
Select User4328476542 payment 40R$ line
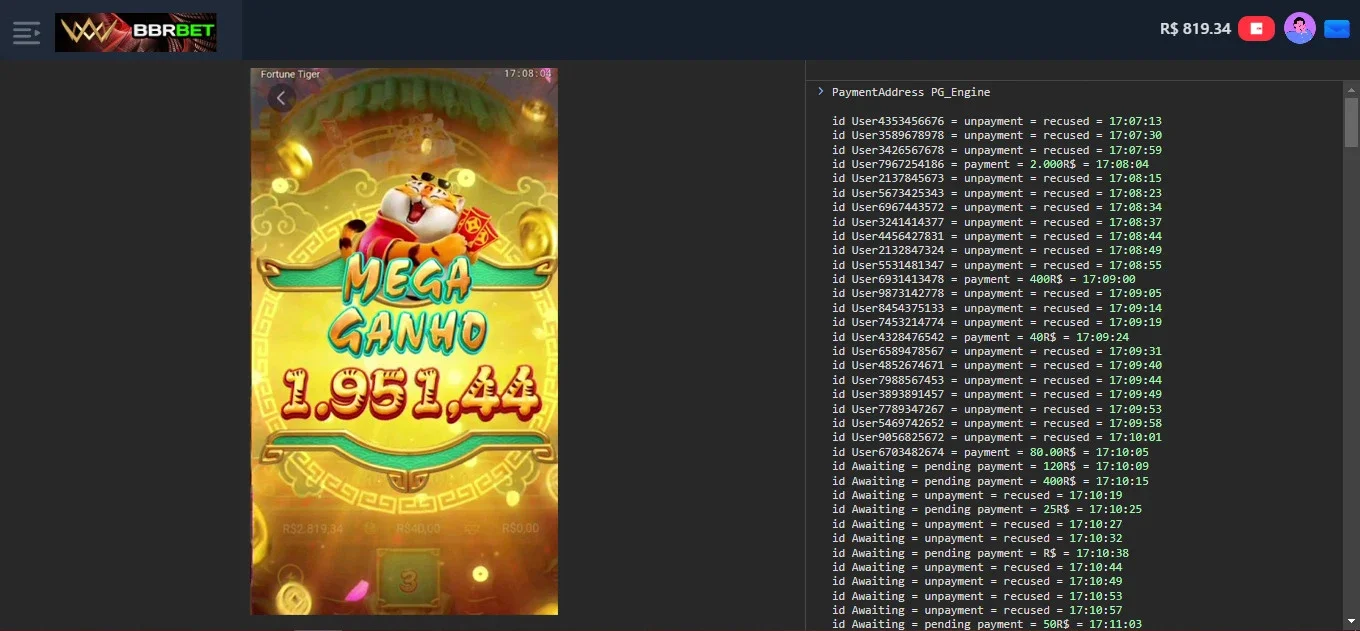click(980, 337)
